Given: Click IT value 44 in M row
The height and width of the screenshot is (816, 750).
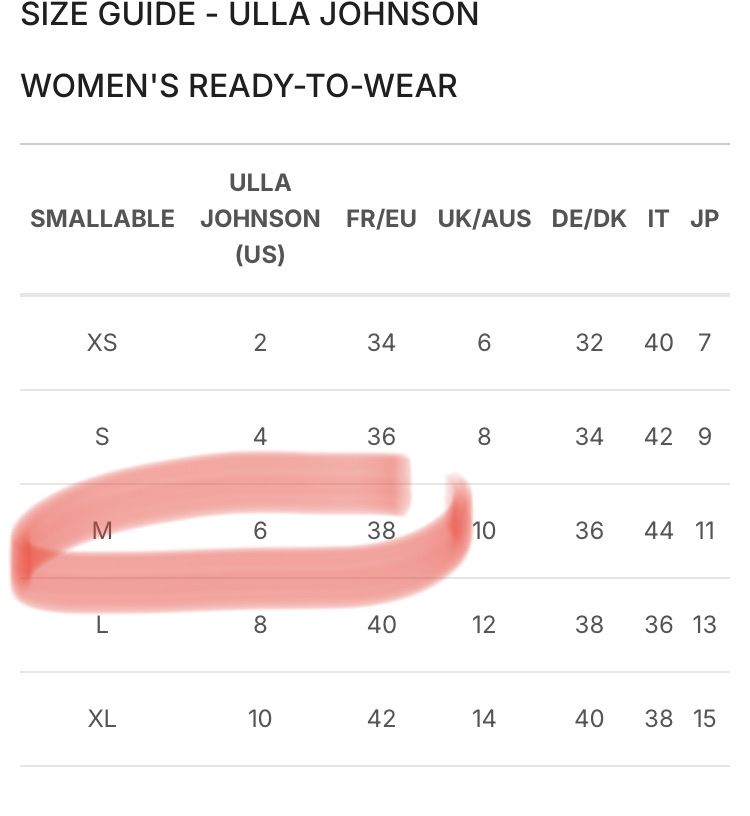Looking at the screenshot, I should 658,531.
